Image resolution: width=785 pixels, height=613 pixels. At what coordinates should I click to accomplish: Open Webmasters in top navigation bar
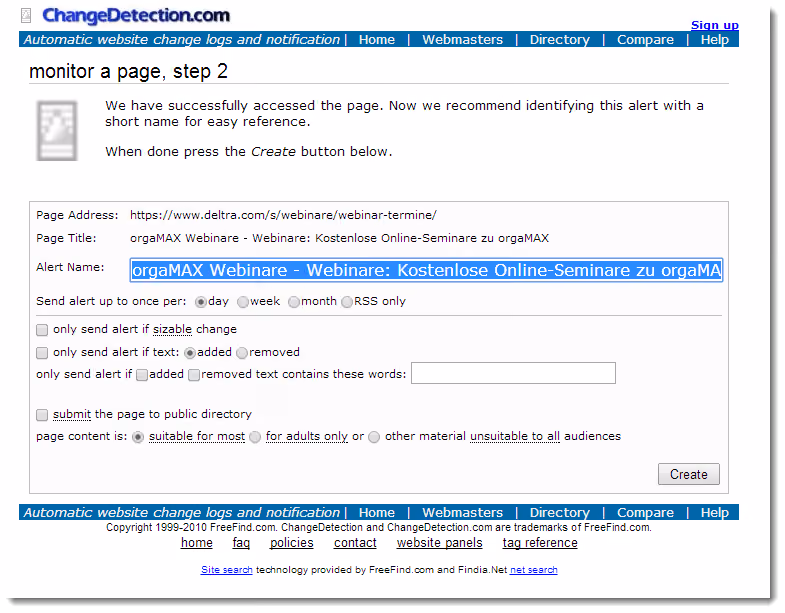click(x=462, y=39)
